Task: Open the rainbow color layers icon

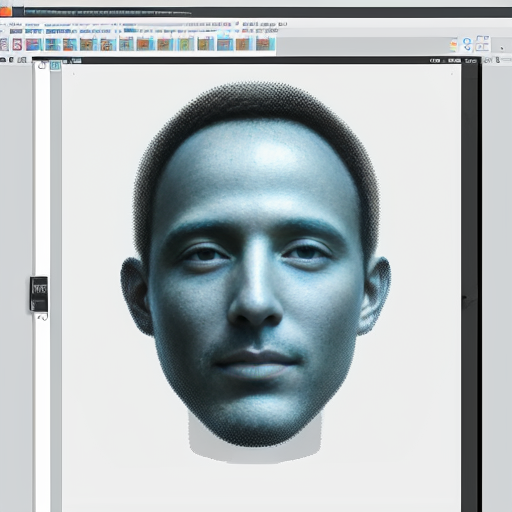Action: tap(454, 45)
